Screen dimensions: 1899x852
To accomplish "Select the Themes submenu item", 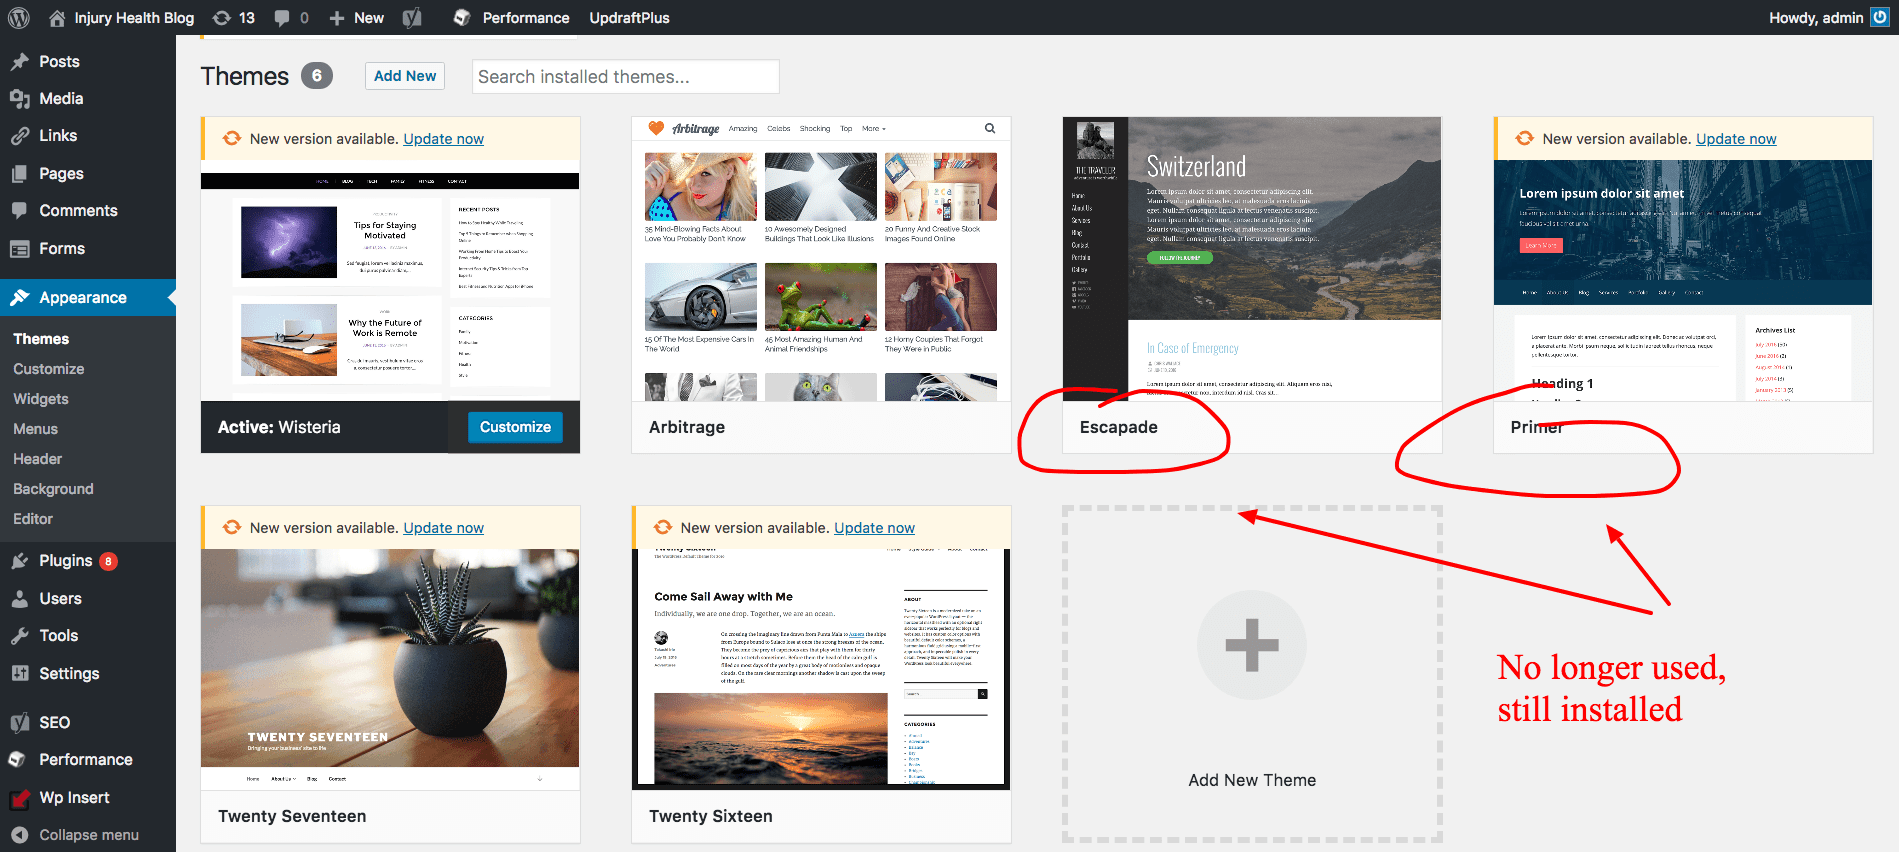I will (x=41, y=339).
